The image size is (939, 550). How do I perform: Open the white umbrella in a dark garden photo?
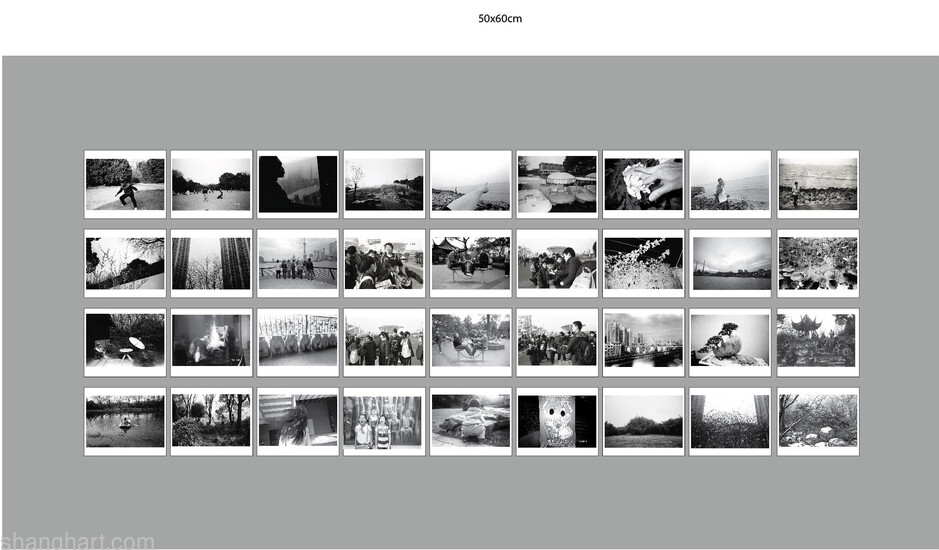(125, 342)
